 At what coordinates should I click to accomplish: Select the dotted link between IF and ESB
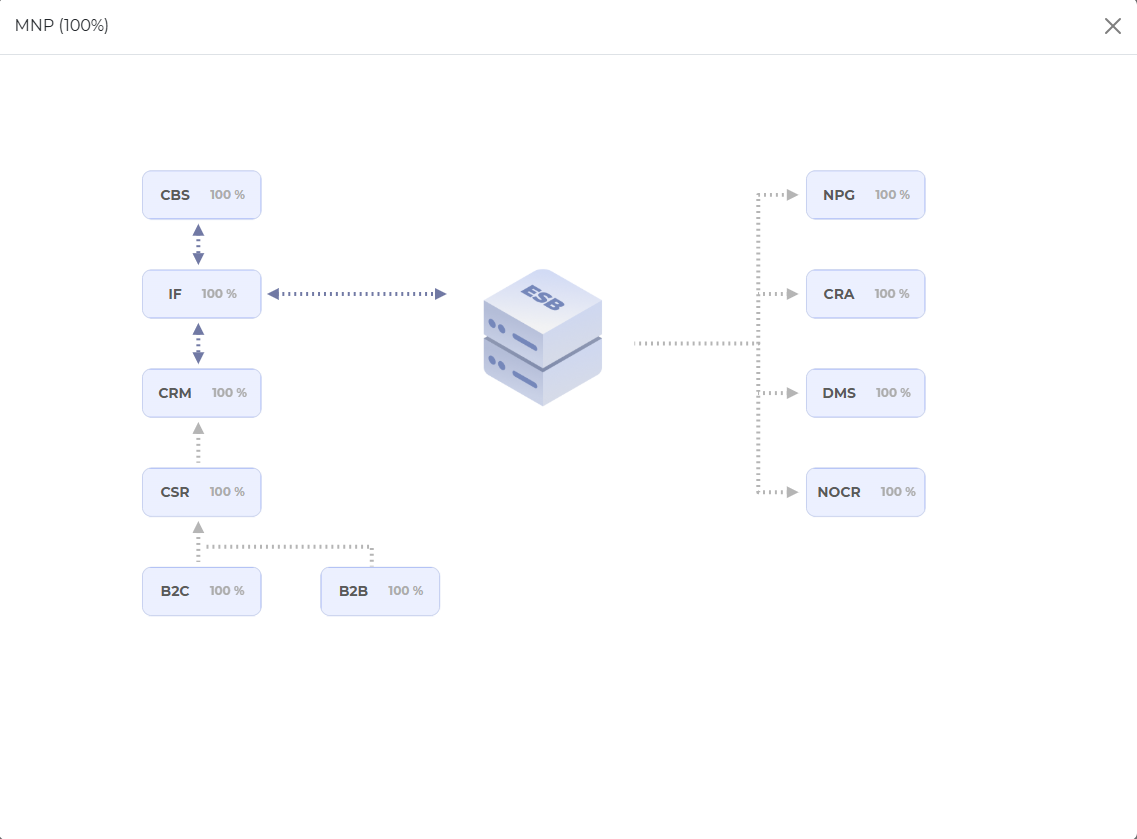[356, 294]
